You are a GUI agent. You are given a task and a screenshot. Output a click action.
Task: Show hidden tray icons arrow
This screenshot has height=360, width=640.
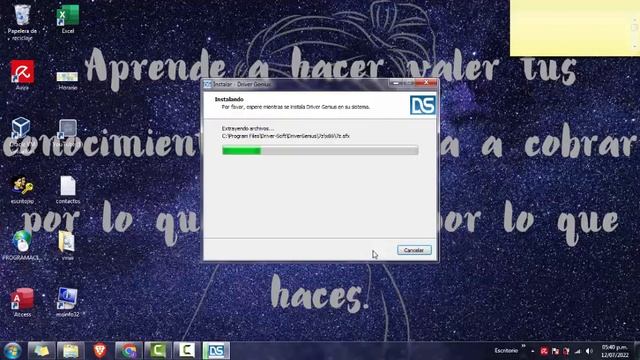click(x=533, y=351)
